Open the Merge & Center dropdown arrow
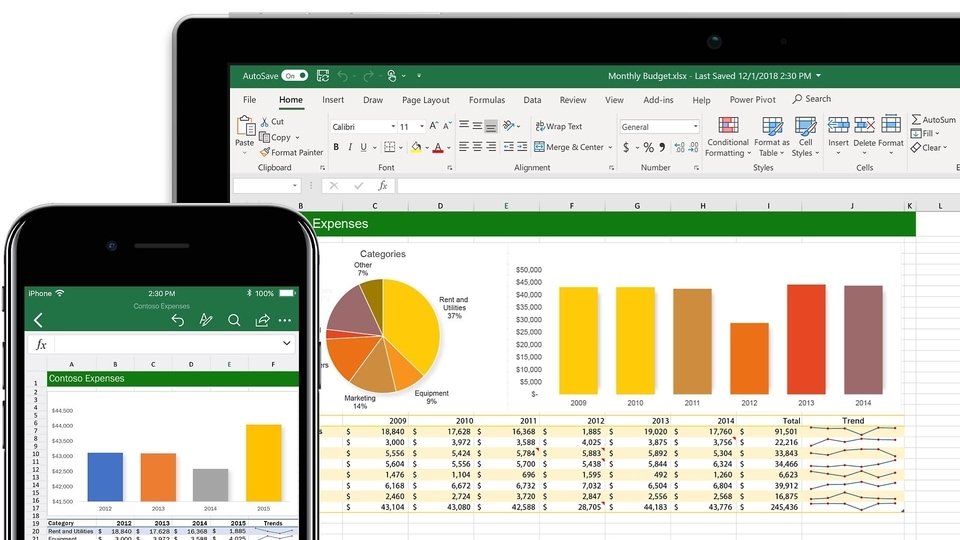 tap(610, 148)
